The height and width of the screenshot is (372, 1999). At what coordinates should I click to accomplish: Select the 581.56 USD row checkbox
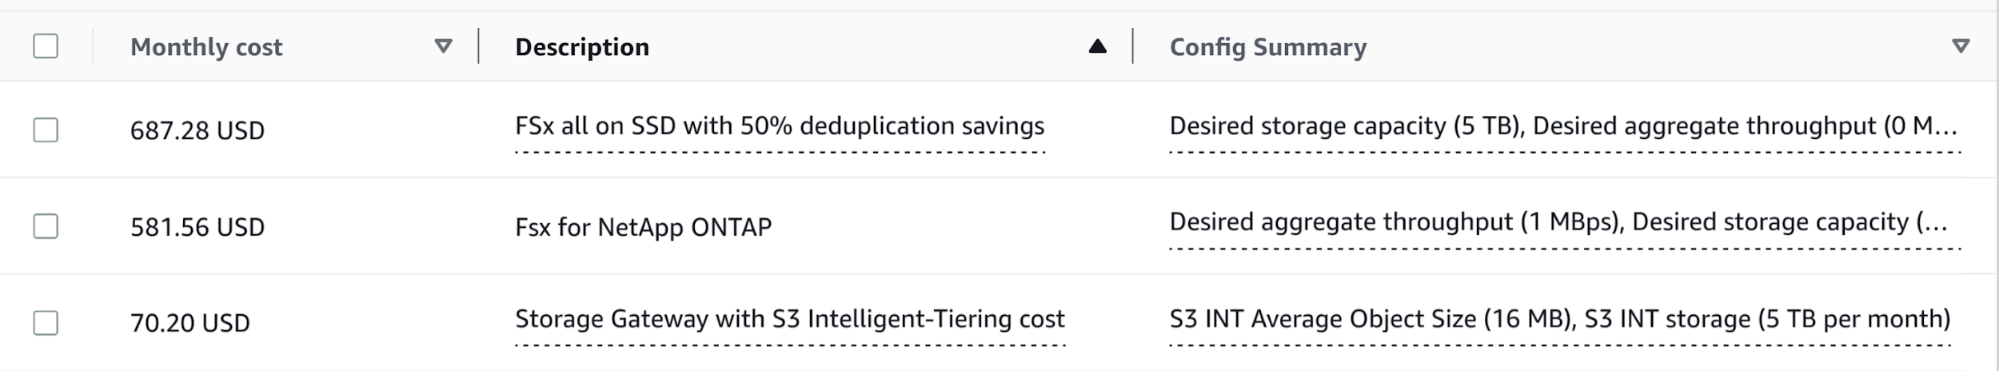46,227
